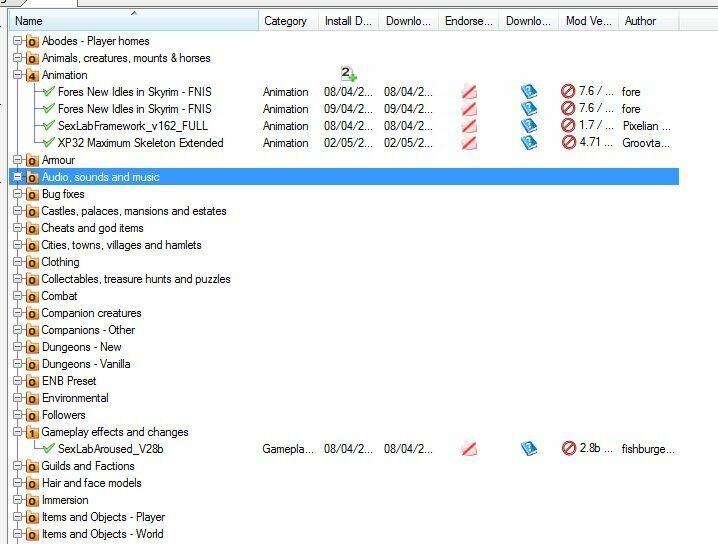This screenshot has width=718, height=544.
Task: Select Items and Objects - Player
Action: [x=103, y=517]
